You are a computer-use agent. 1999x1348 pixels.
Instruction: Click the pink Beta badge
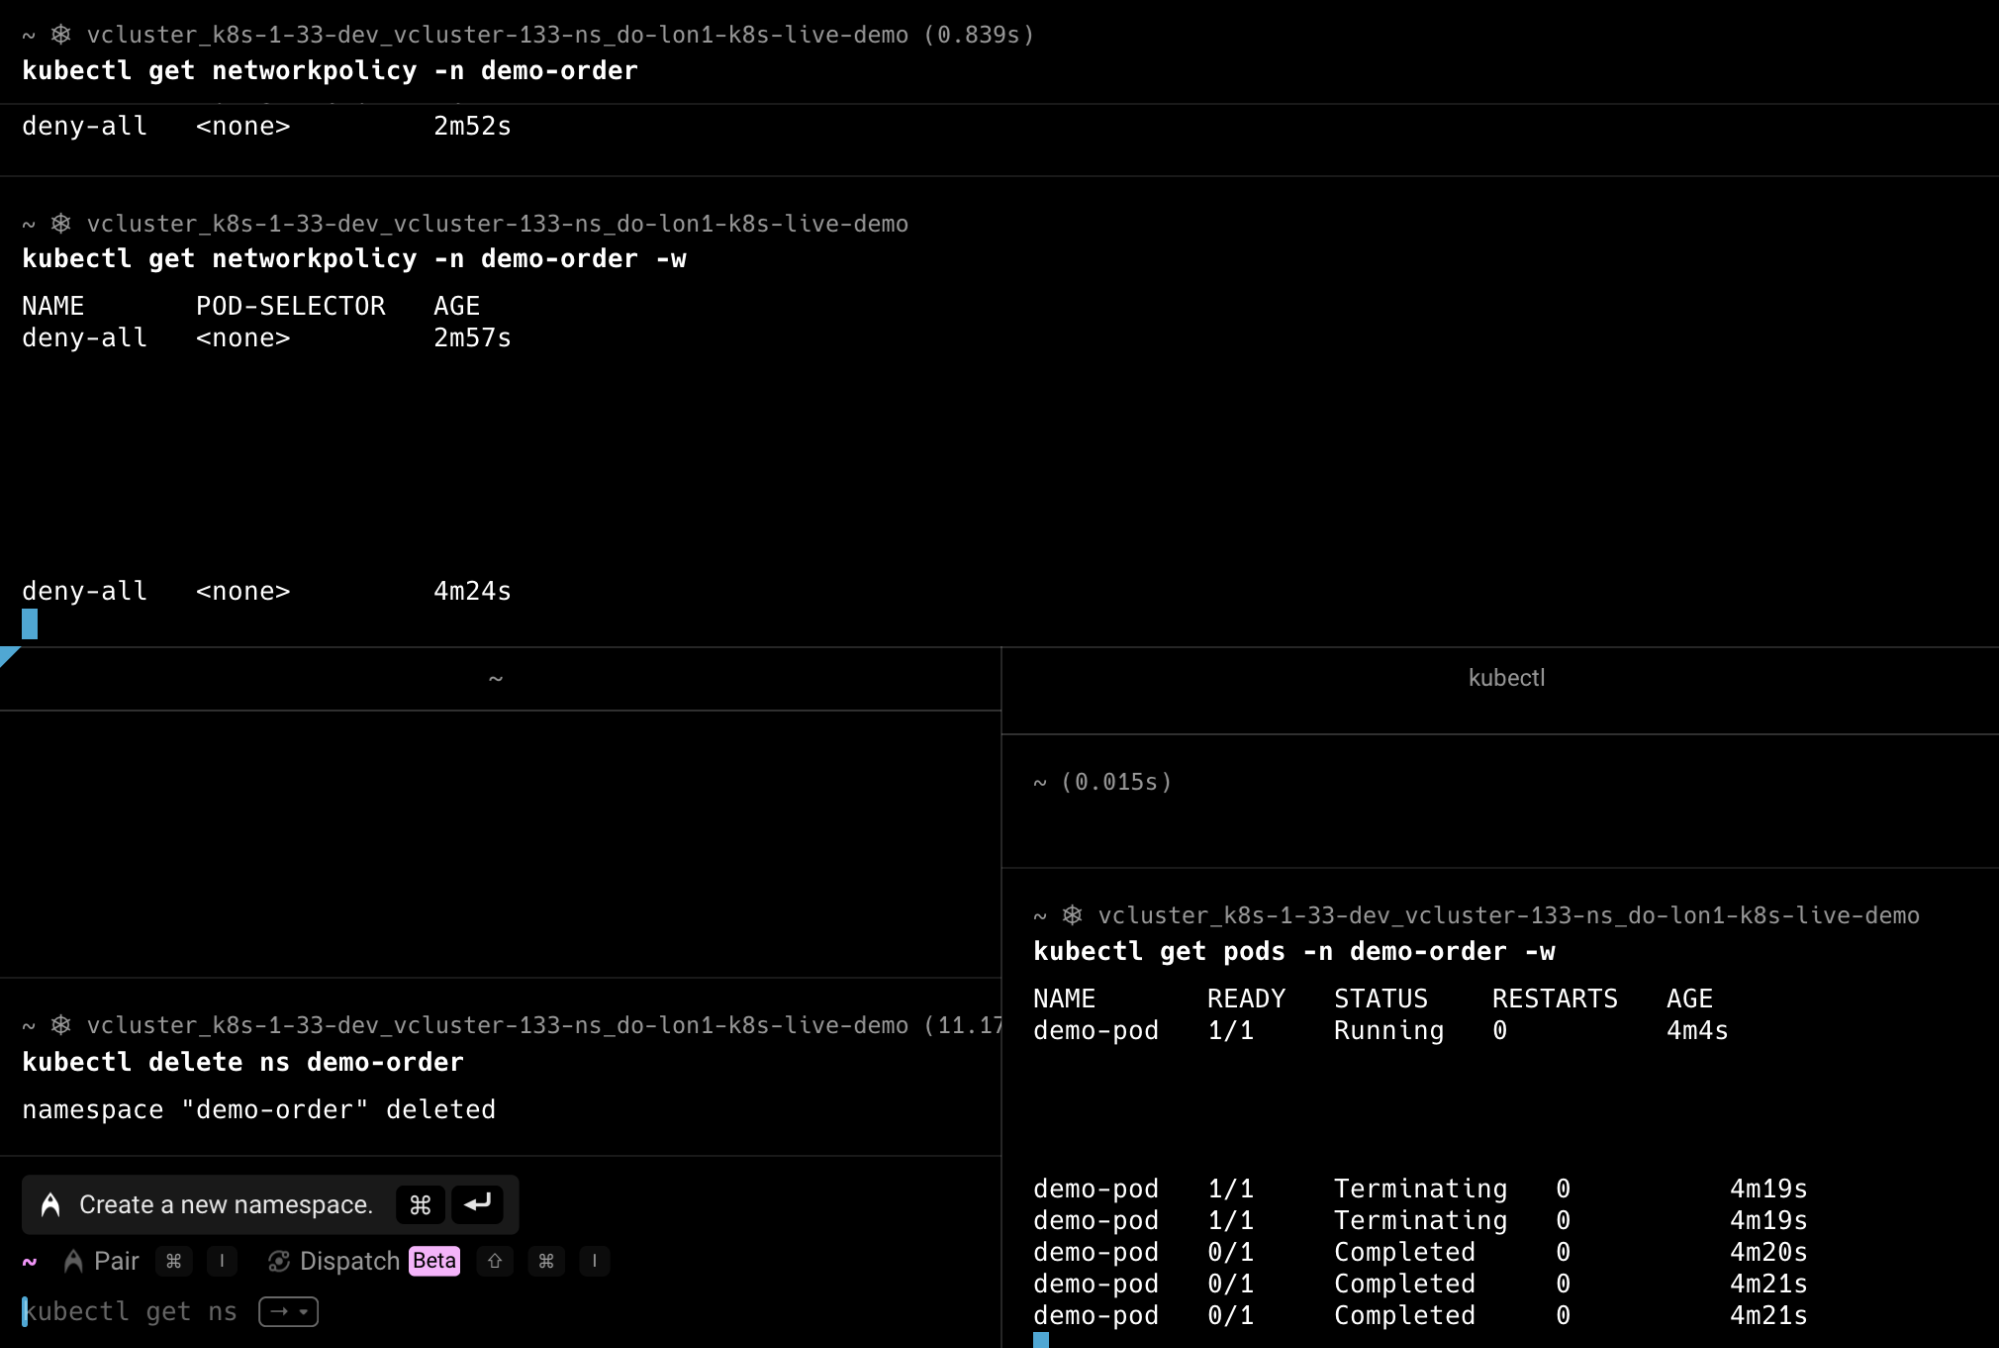434,1261
